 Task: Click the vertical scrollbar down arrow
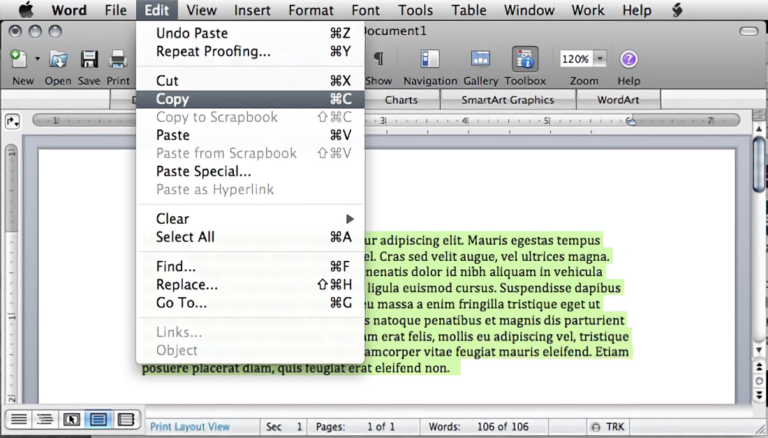coord(759,349)
